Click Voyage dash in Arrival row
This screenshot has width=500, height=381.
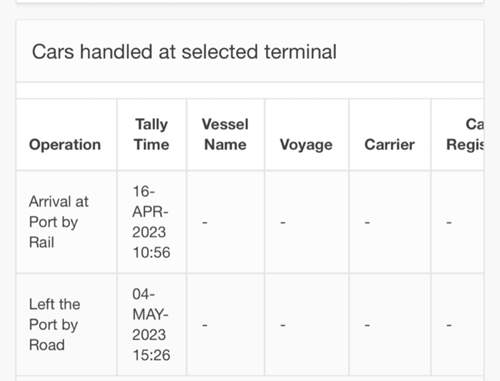[283, 222]
